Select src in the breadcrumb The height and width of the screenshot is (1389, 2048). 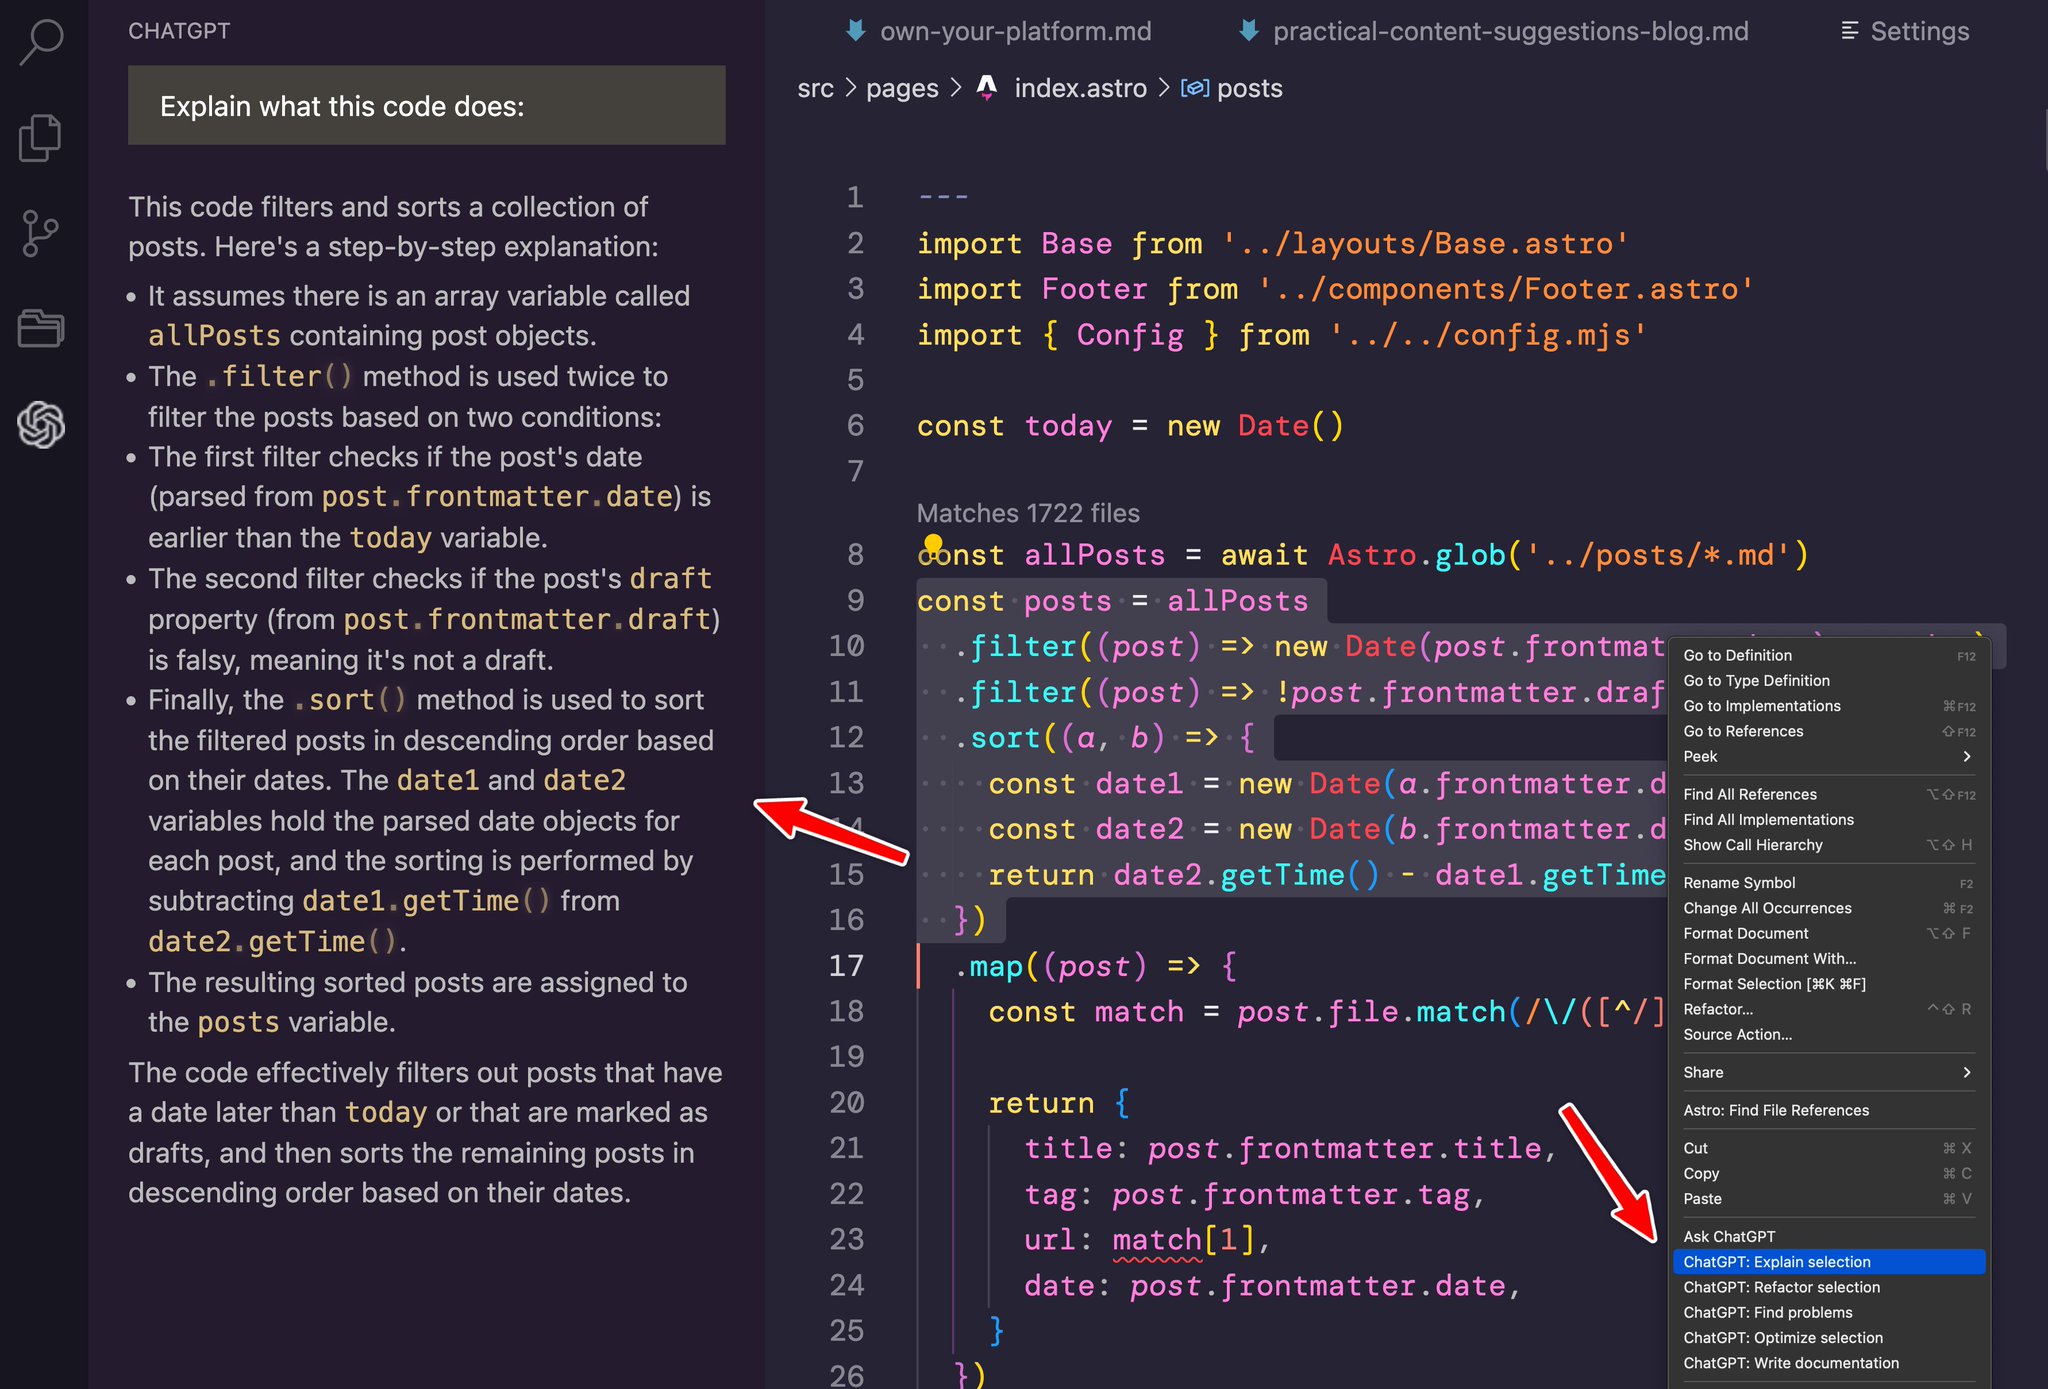click(x=815, y=88)
